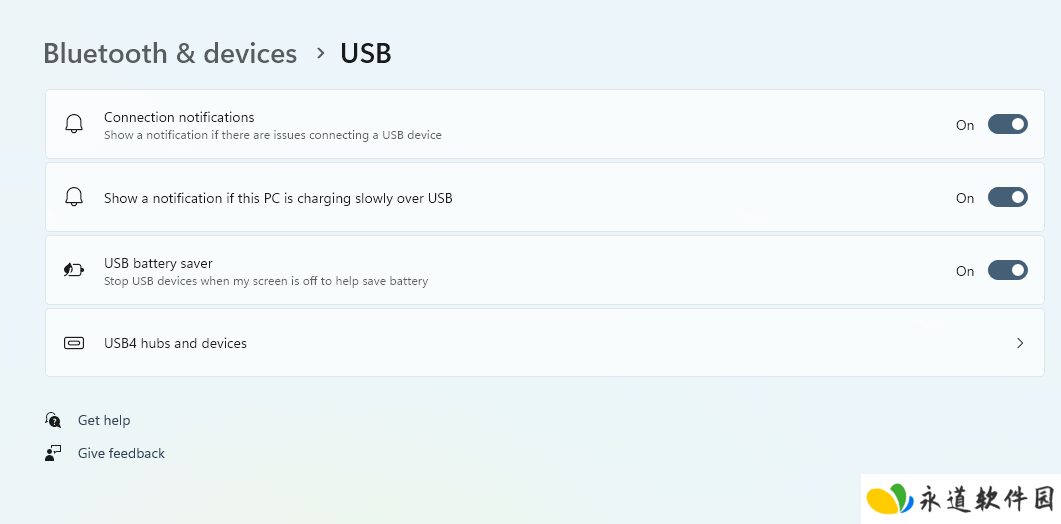The width and height of the screenshot is (1061, 524).
Task: Turn off the Connection notifications toggle
Action: tap(1008, 124)
